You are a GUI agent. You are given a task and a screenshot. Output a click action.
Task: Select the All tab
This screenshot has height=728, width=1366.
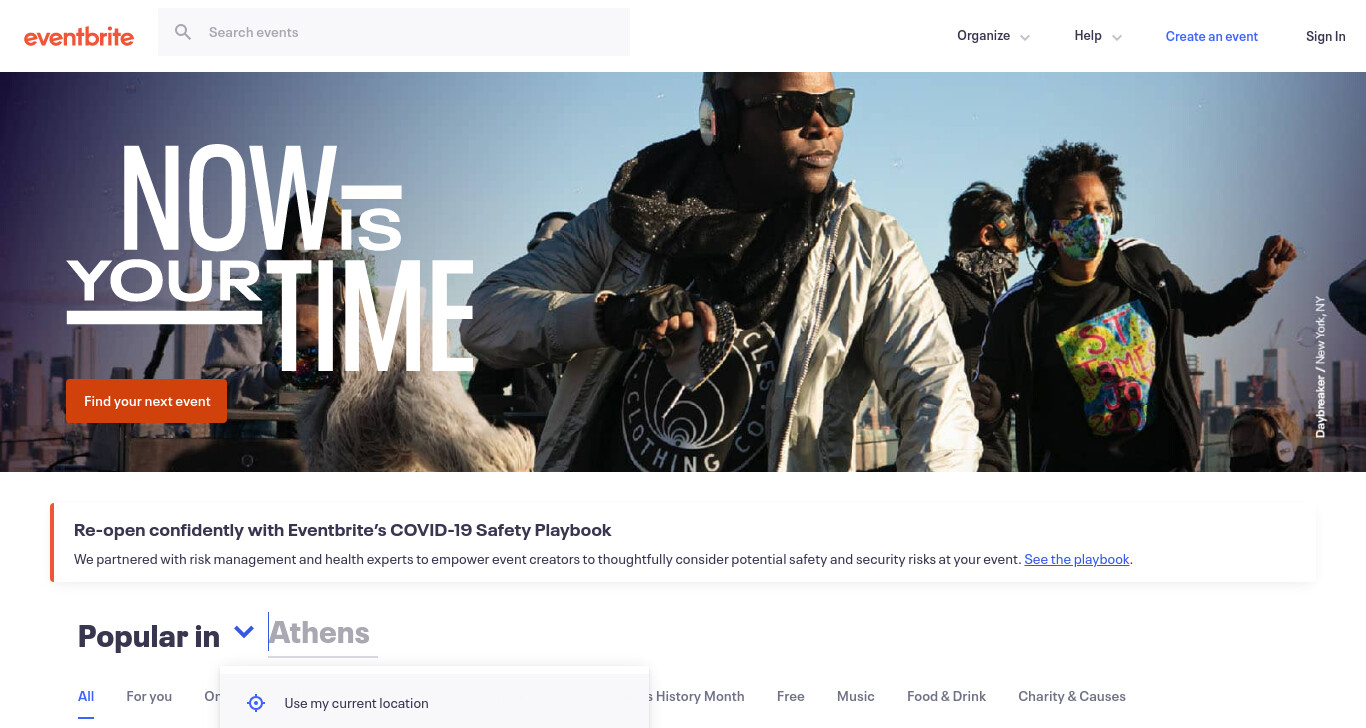tap(86, 696)
